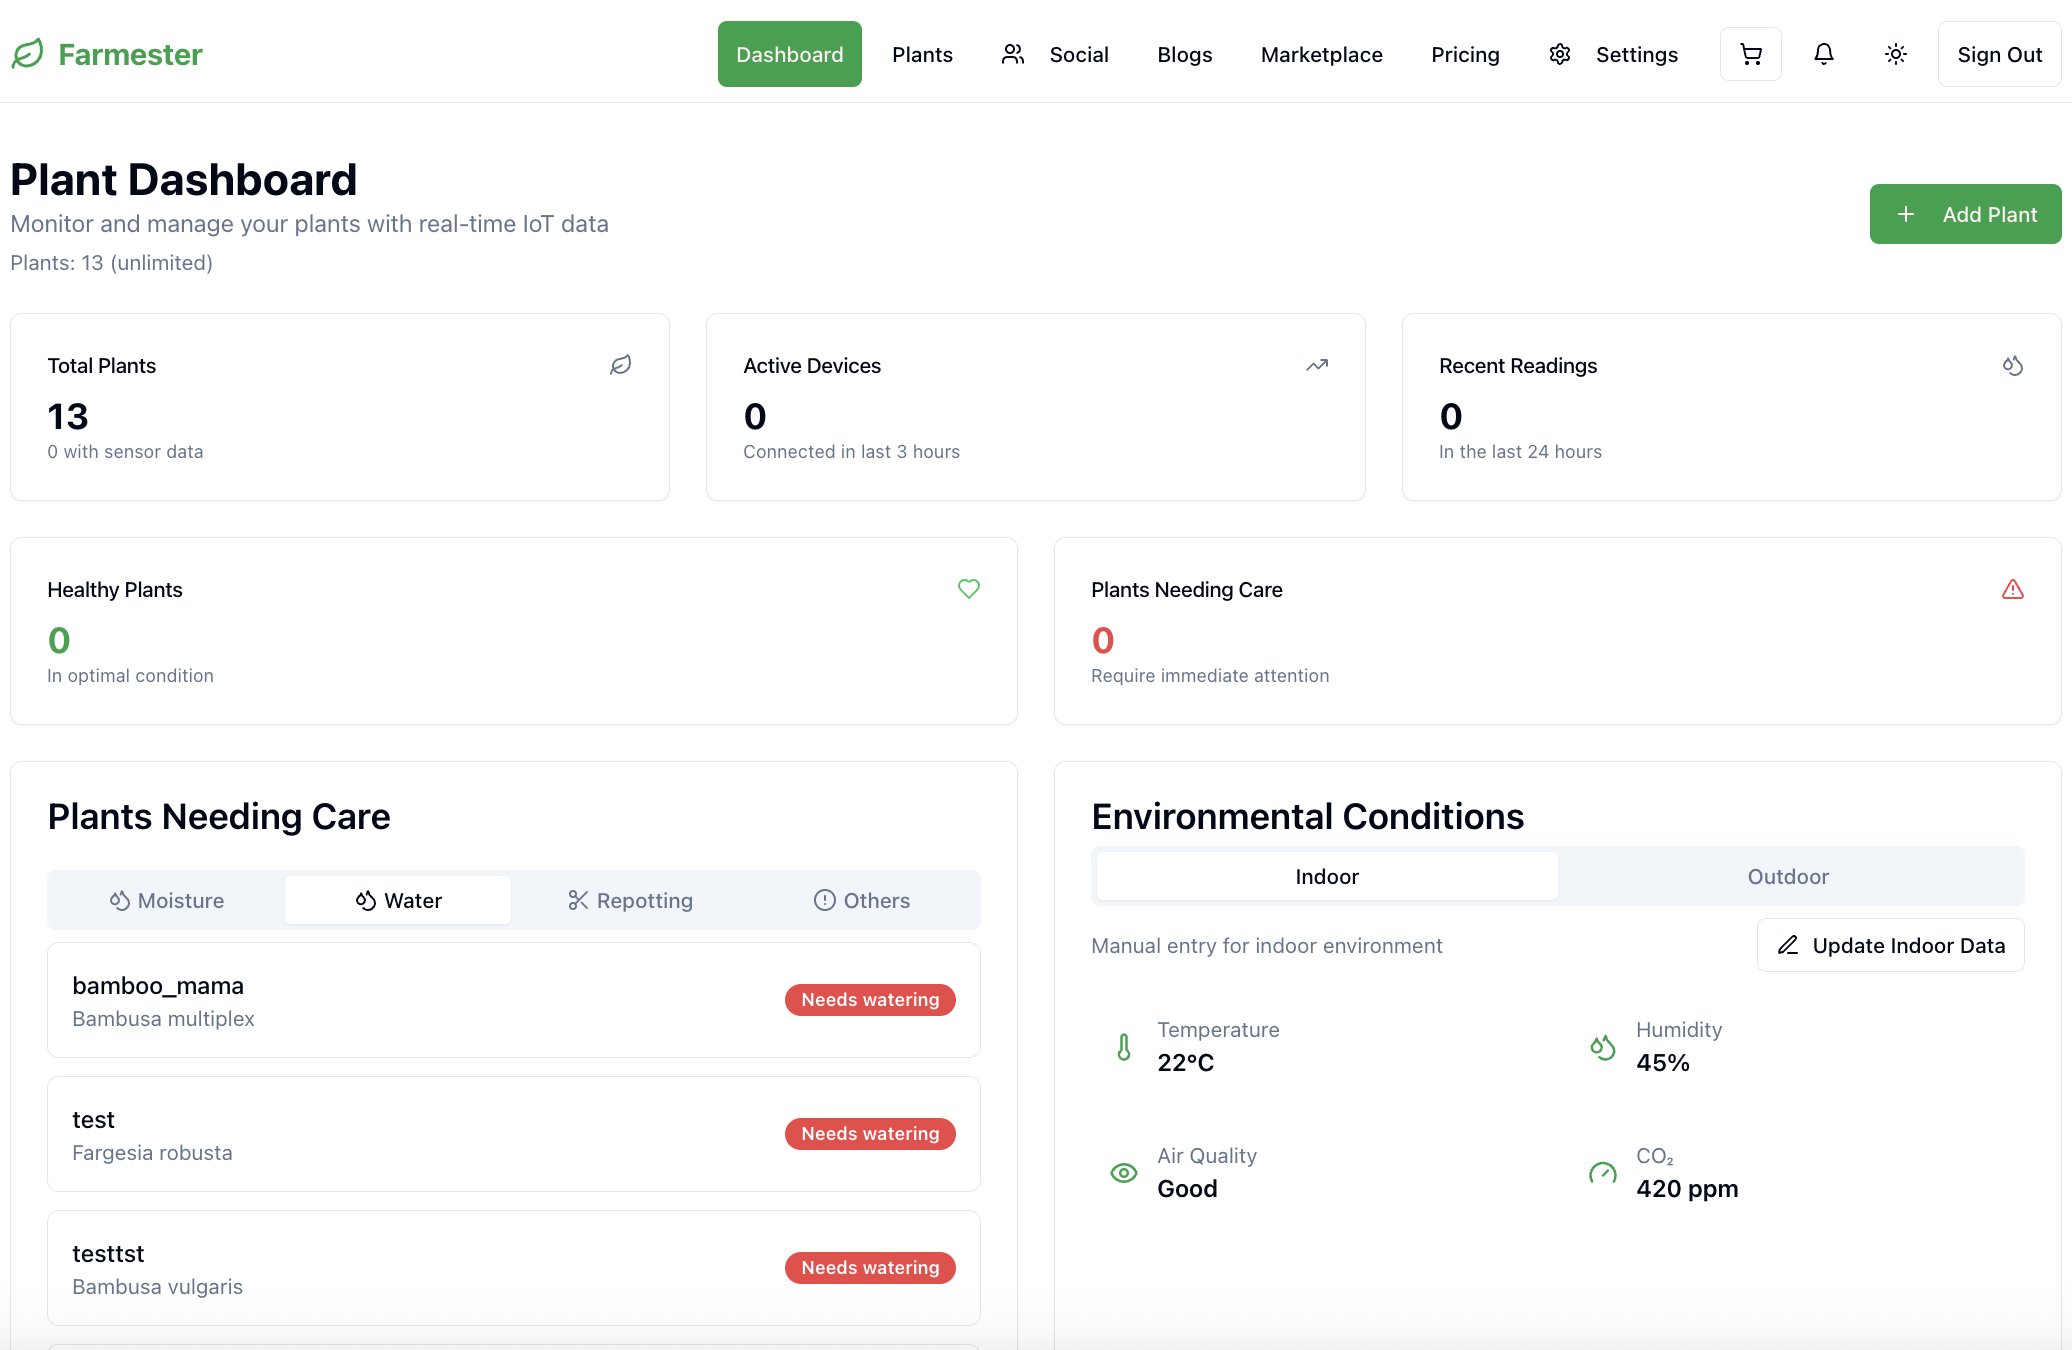
Task: Click the Farmester brand name link
Action: pos(130,54)
